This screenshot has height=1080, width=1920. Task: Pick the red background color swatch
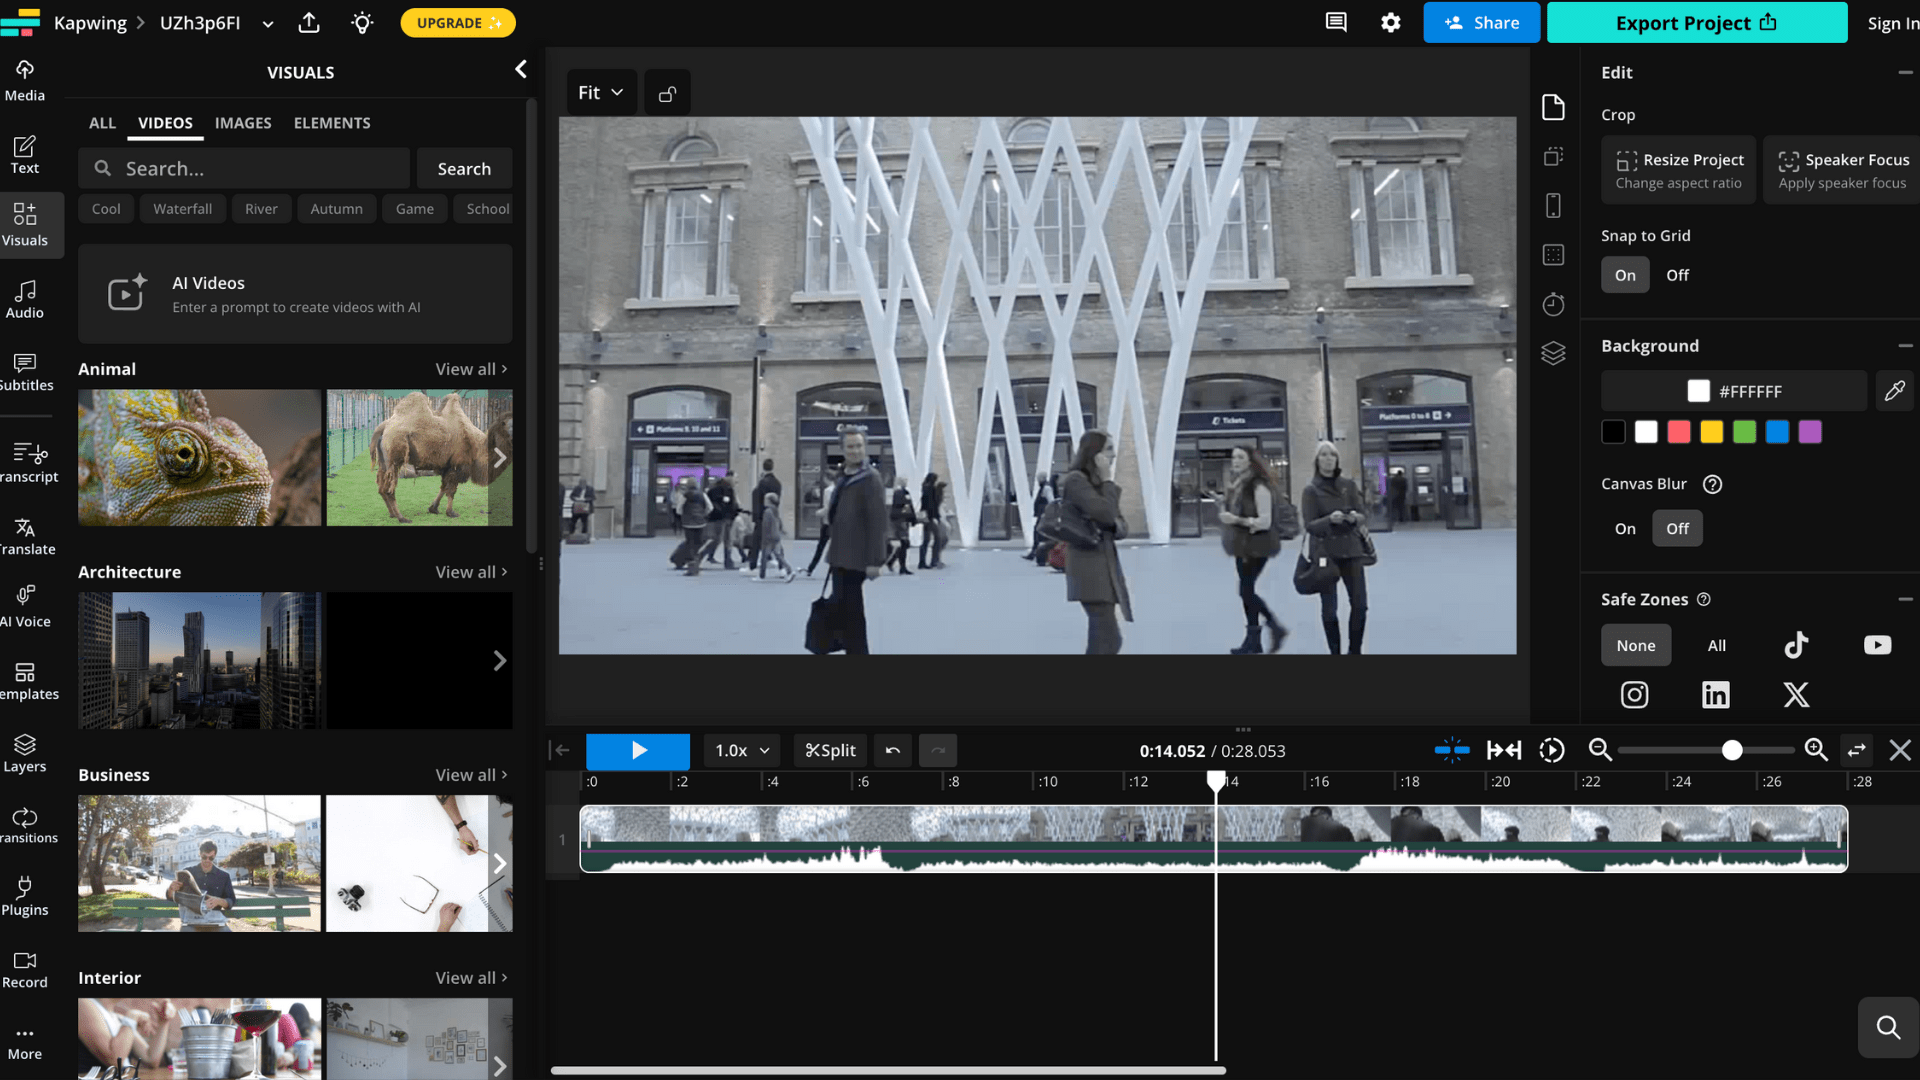[1679, 432]
